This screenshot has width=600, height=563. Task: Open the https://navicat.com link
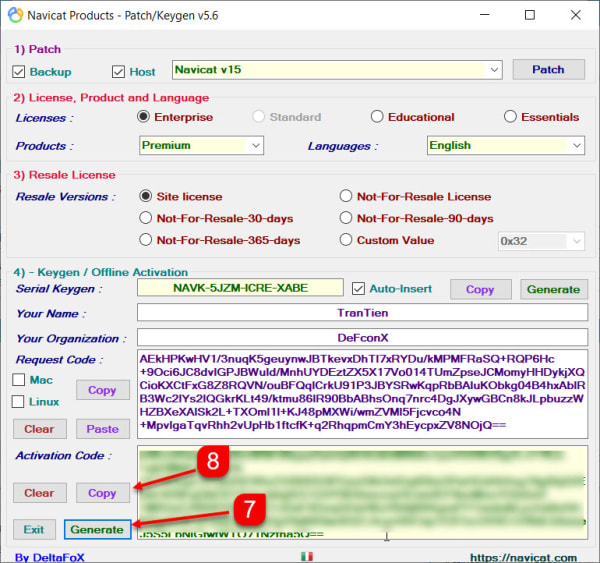click(x=523, y=558)
